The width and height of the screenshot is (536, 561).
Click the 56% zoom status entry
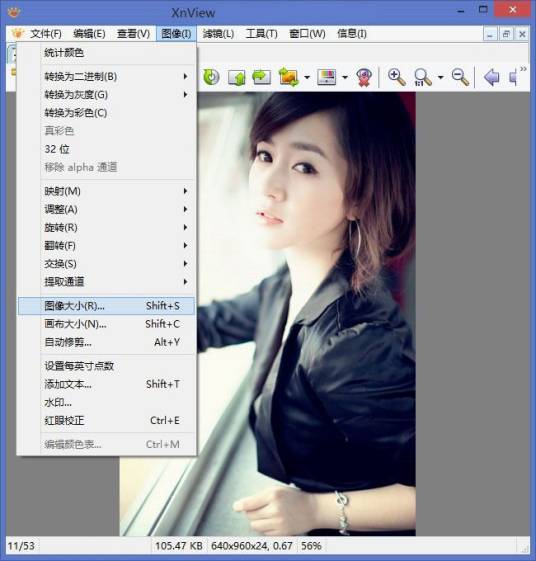(311, 546)
